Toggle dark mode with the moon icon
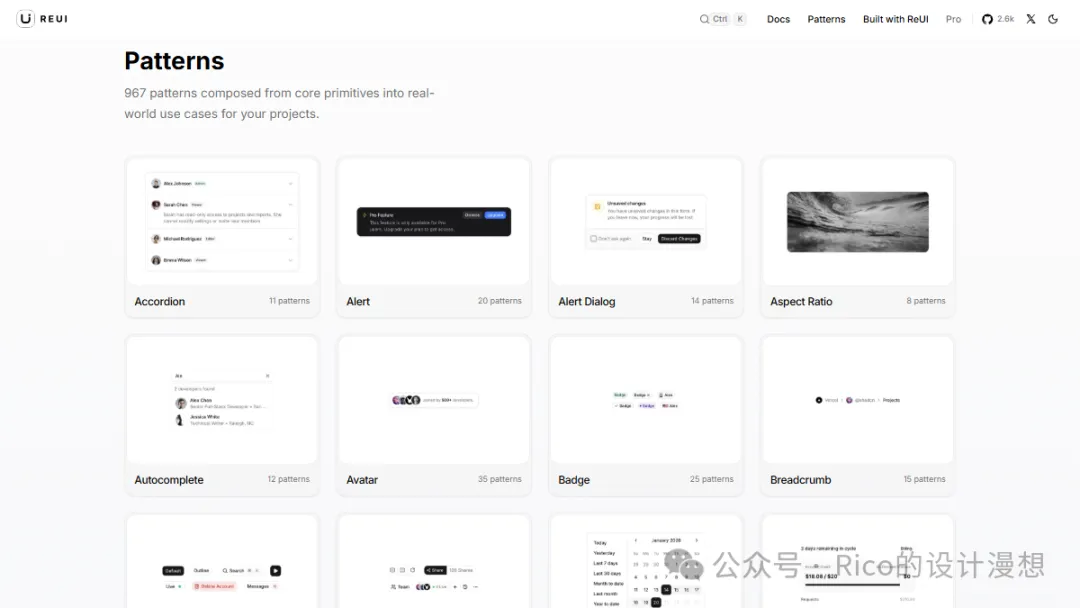The height and width of the screenshot is (608, 1080). [x=1053, y=19]
